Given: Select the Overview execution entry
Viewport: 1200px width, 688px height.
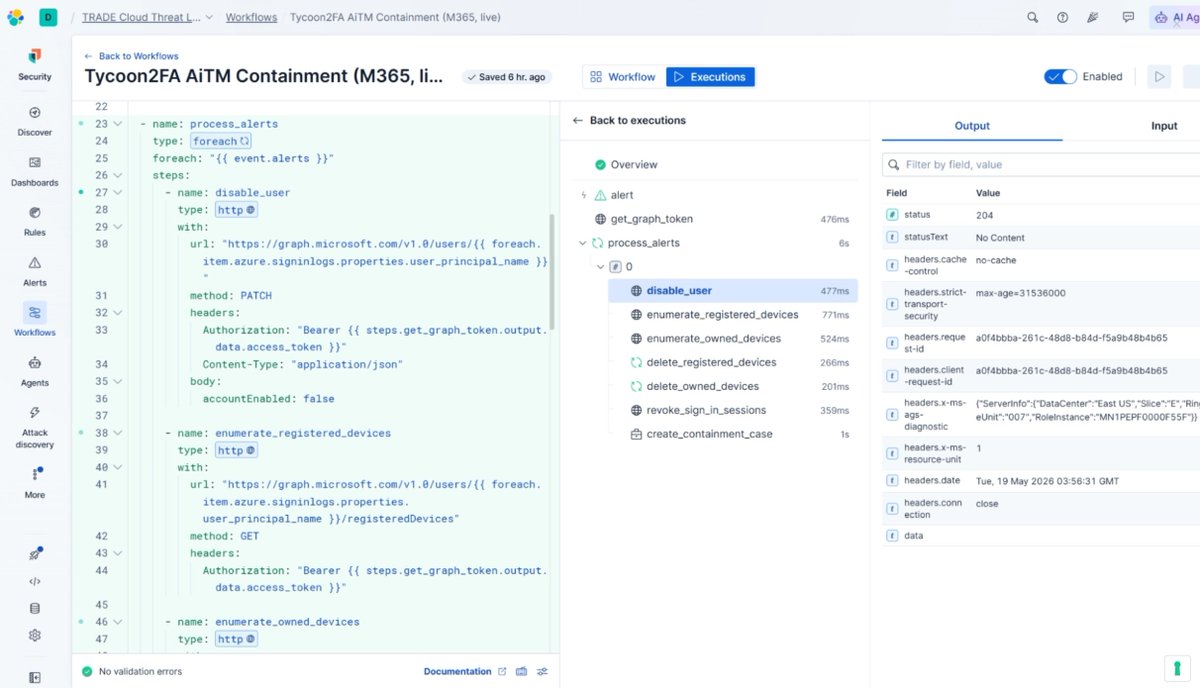Looking at the screenshot, I should coord(626,164).
